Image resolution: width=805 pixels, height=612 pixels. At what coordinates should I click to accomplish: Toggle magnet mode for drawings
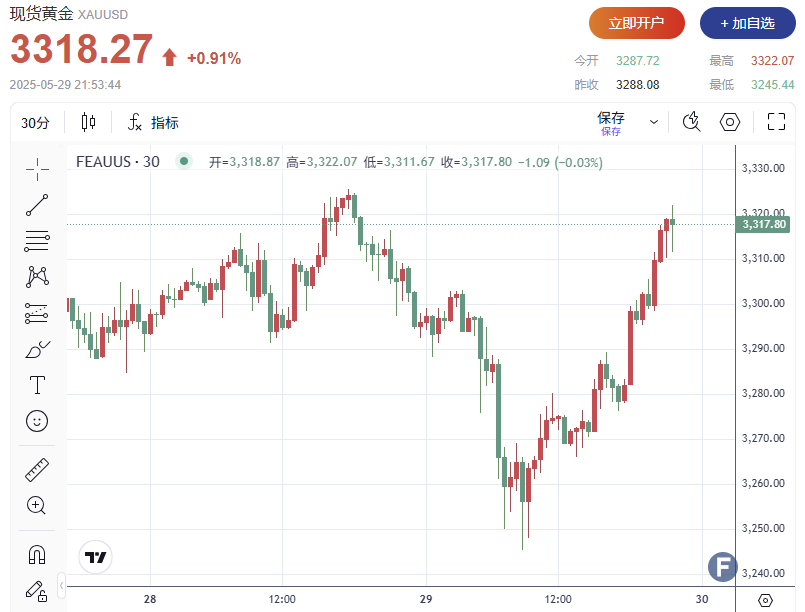(37, 553)
